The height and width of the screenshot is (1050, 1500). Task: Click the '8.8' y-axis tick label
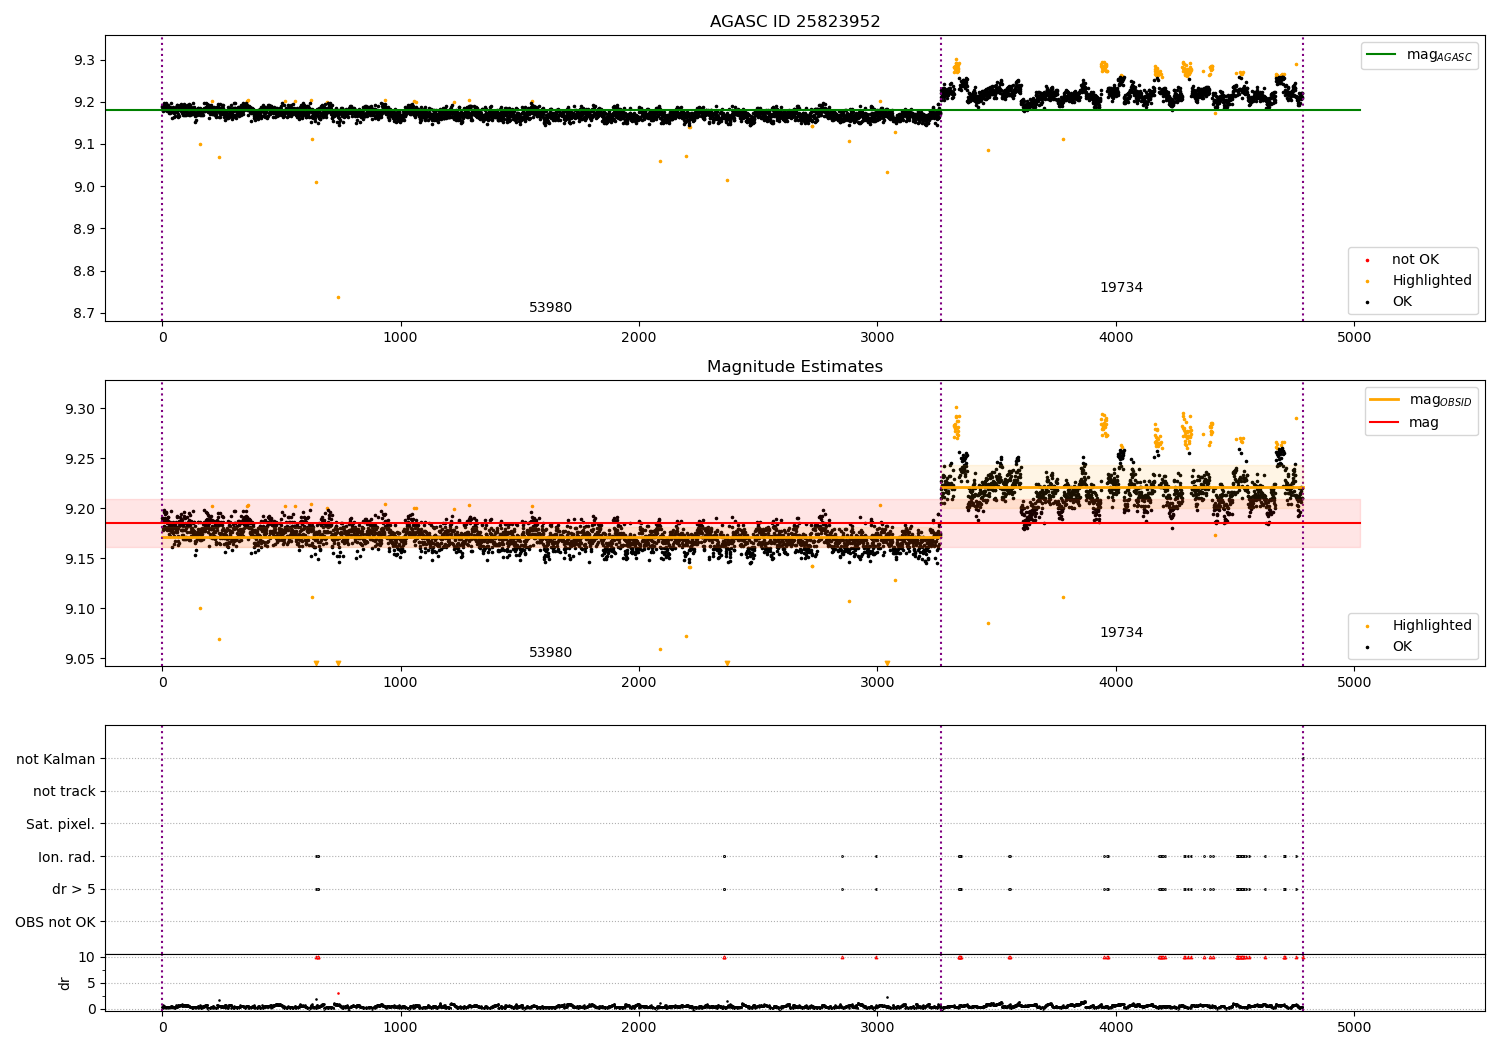tap(85, 272)
